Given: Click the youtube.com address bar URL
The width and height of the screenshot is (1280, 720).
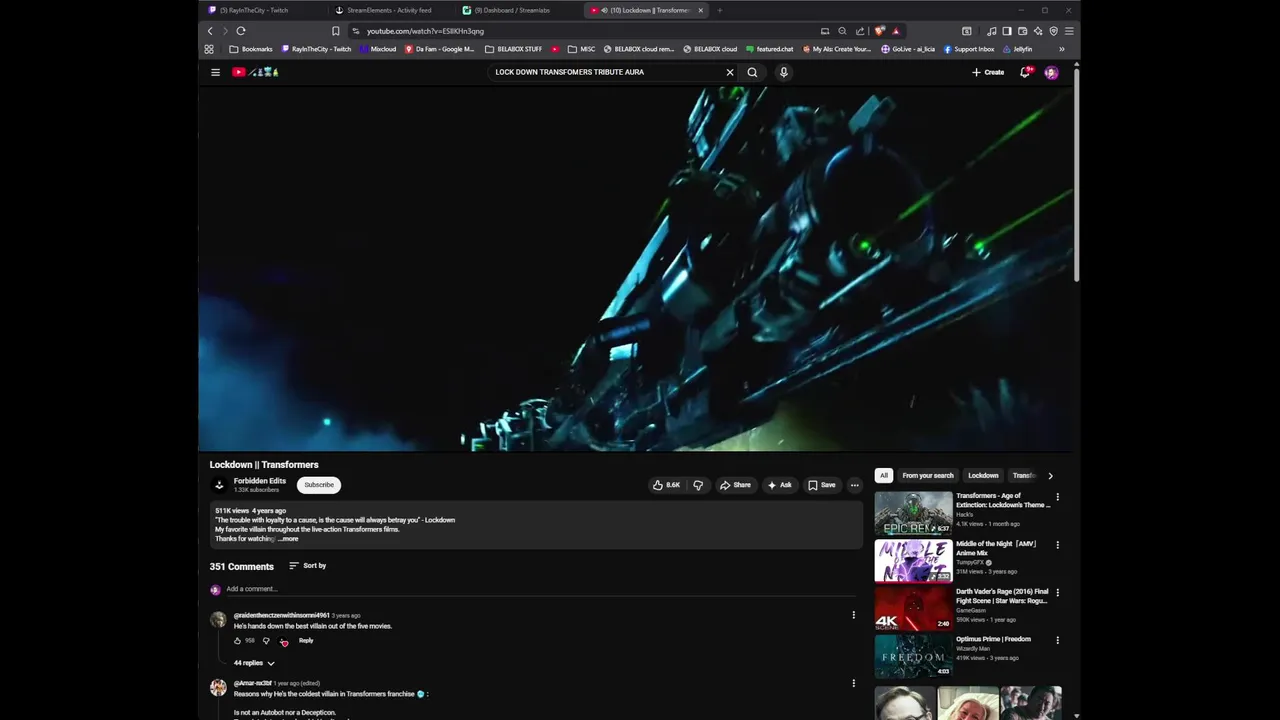Looking at the screenshot, I should click(425, 31).
